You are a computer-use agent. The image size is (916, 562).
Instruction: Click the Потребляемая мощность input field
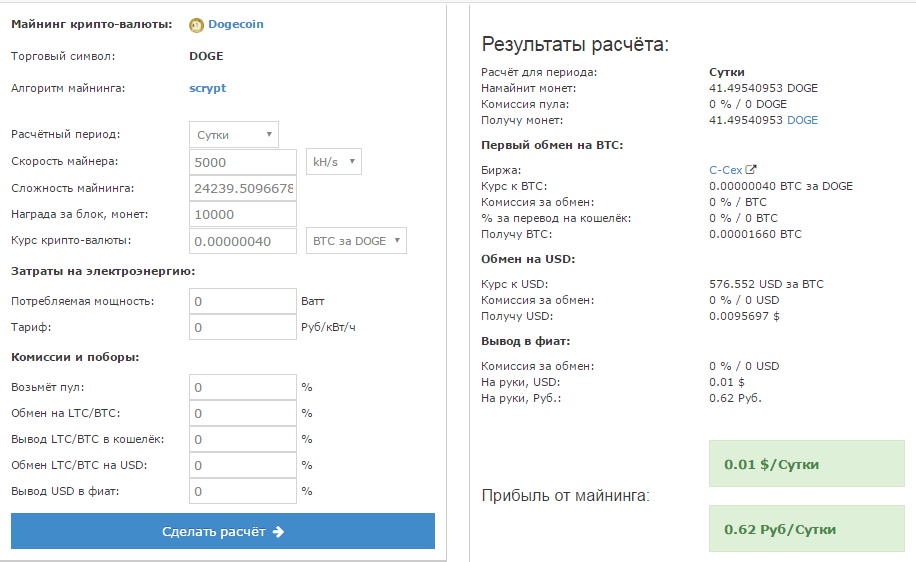242,301
